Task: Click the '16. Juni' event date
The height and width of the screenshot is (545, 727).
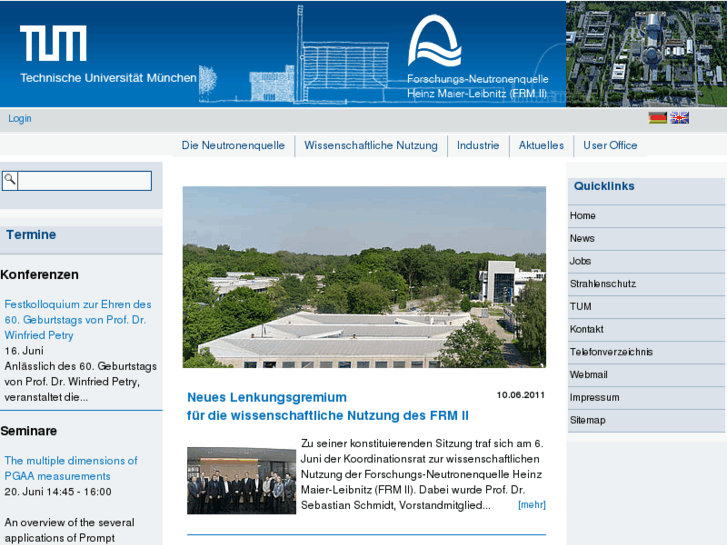Action: tap(24, 351)
